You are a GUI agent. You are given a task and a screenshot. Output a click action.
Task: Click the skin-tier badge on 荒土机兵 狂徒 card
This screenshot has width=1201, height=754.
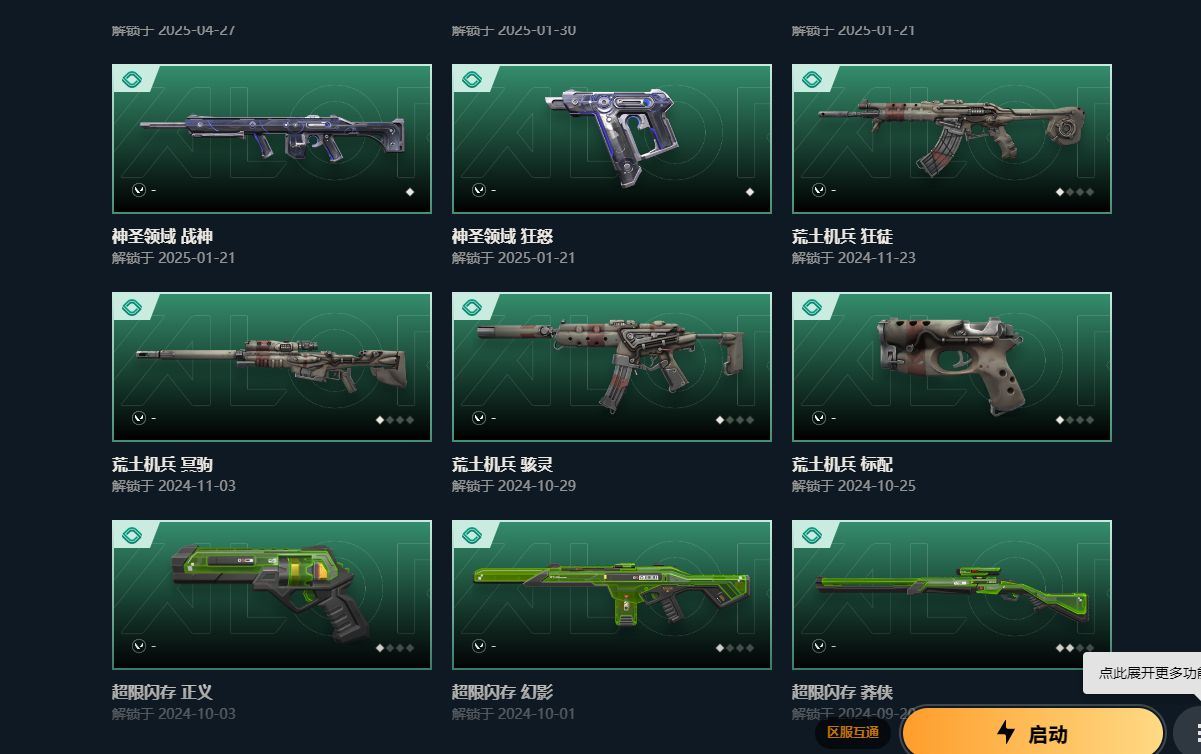click(x=811, y=80)
